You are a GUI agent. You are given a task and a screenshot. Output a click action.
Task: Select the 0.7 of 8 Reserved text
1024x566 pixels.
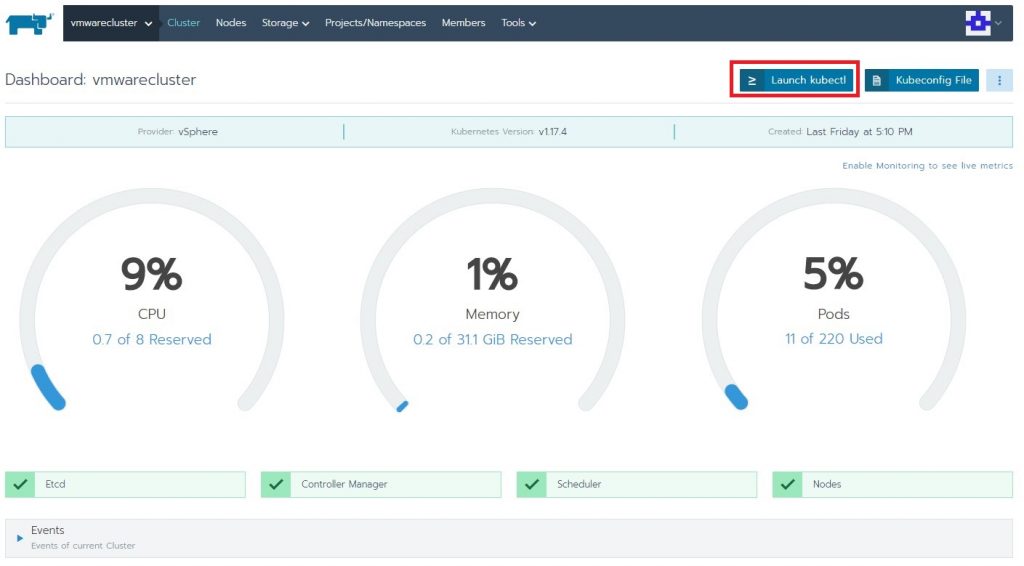pyautogui.click(x=152, y=339)
